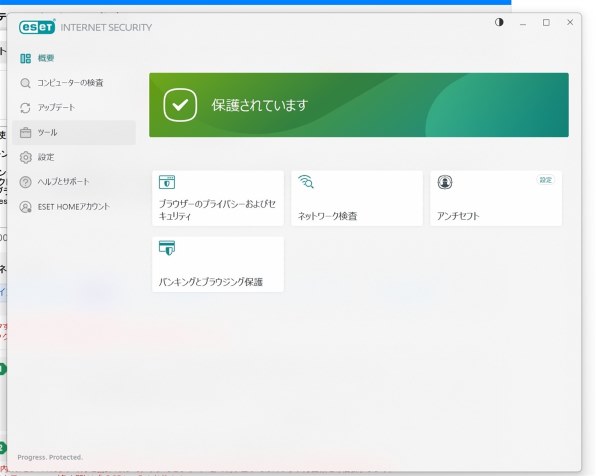Click the Progress. Protected. footer text
596x476 pixels.
tap(50, 457)
